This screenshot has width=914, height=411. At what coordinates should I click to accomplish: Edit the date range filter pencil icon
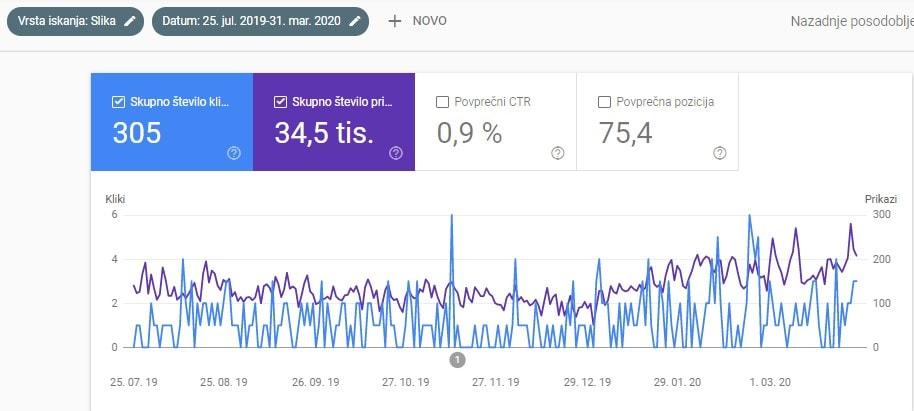[354, 22]
